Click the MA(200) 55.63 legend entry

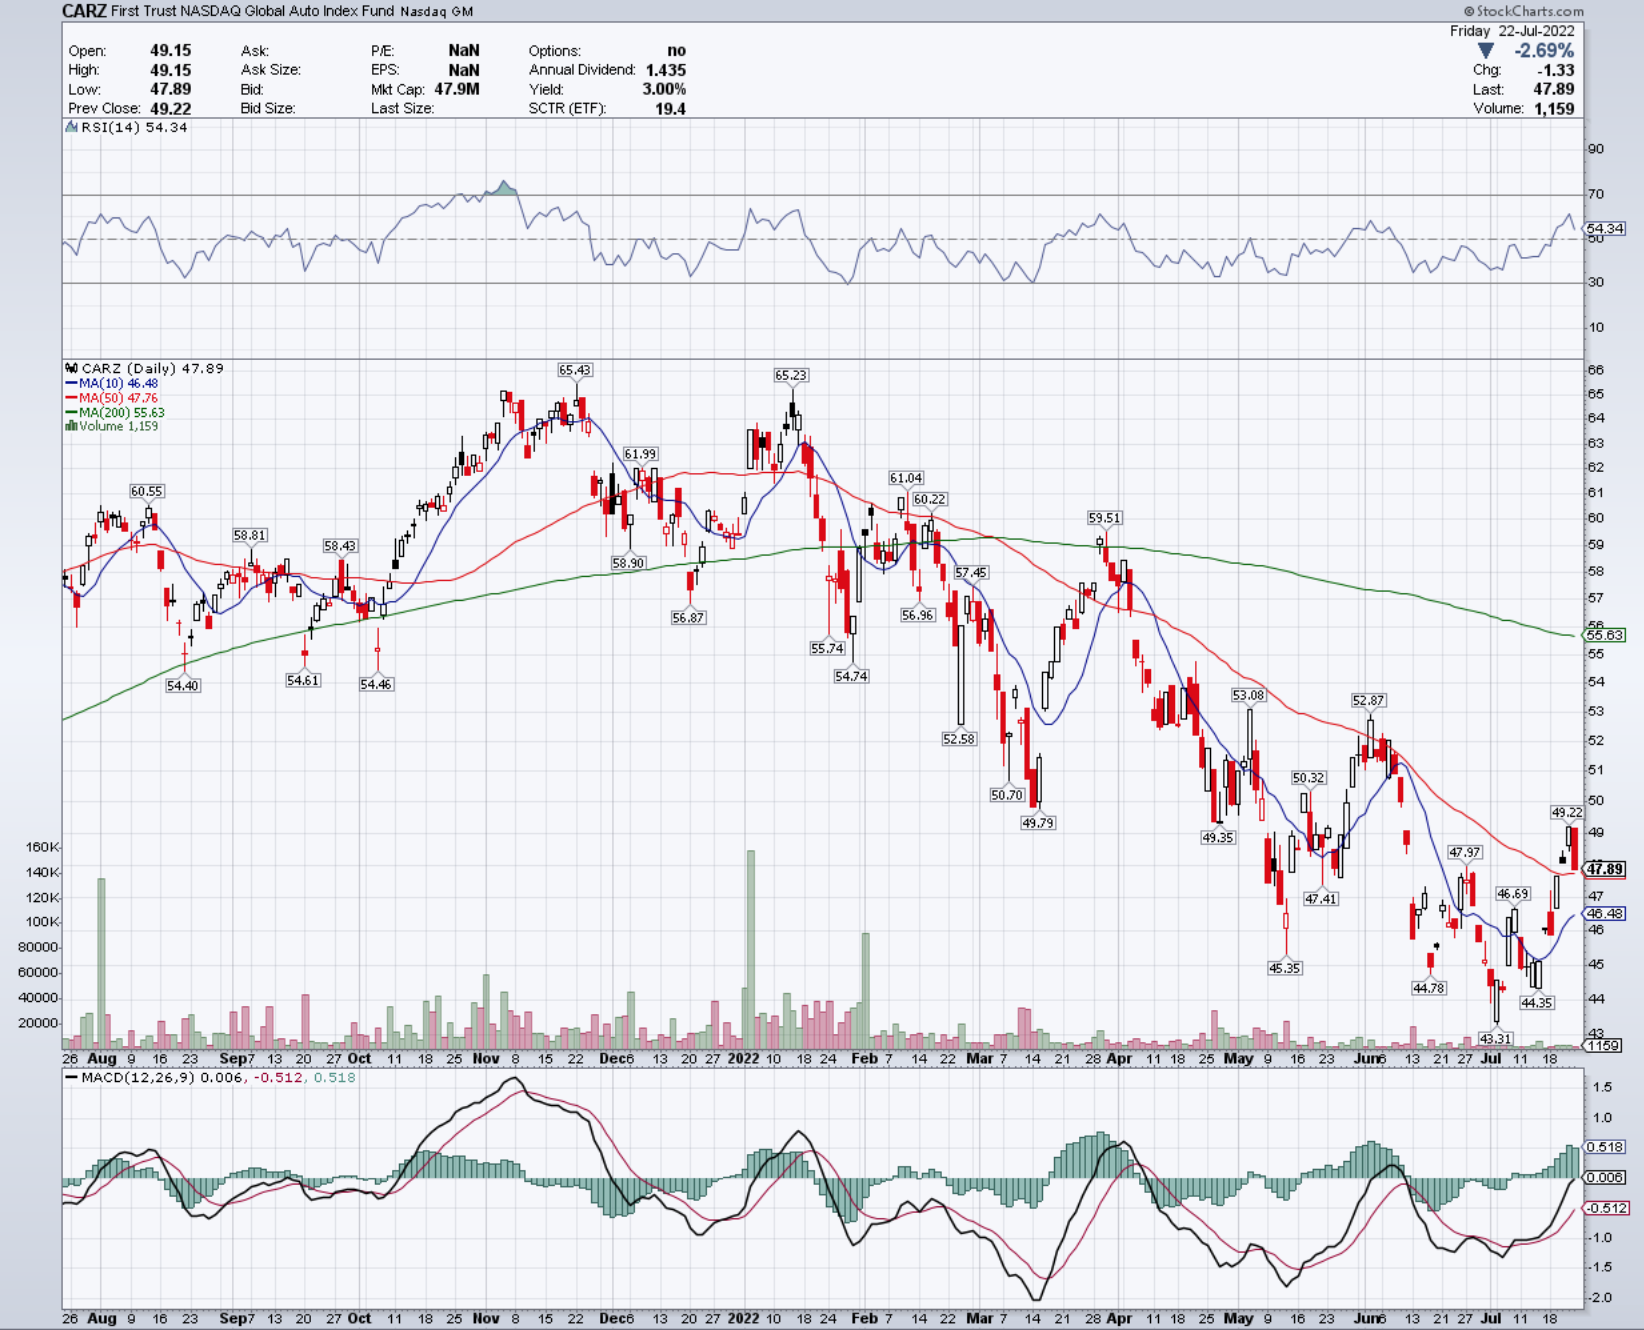click(x=115, y=412)
